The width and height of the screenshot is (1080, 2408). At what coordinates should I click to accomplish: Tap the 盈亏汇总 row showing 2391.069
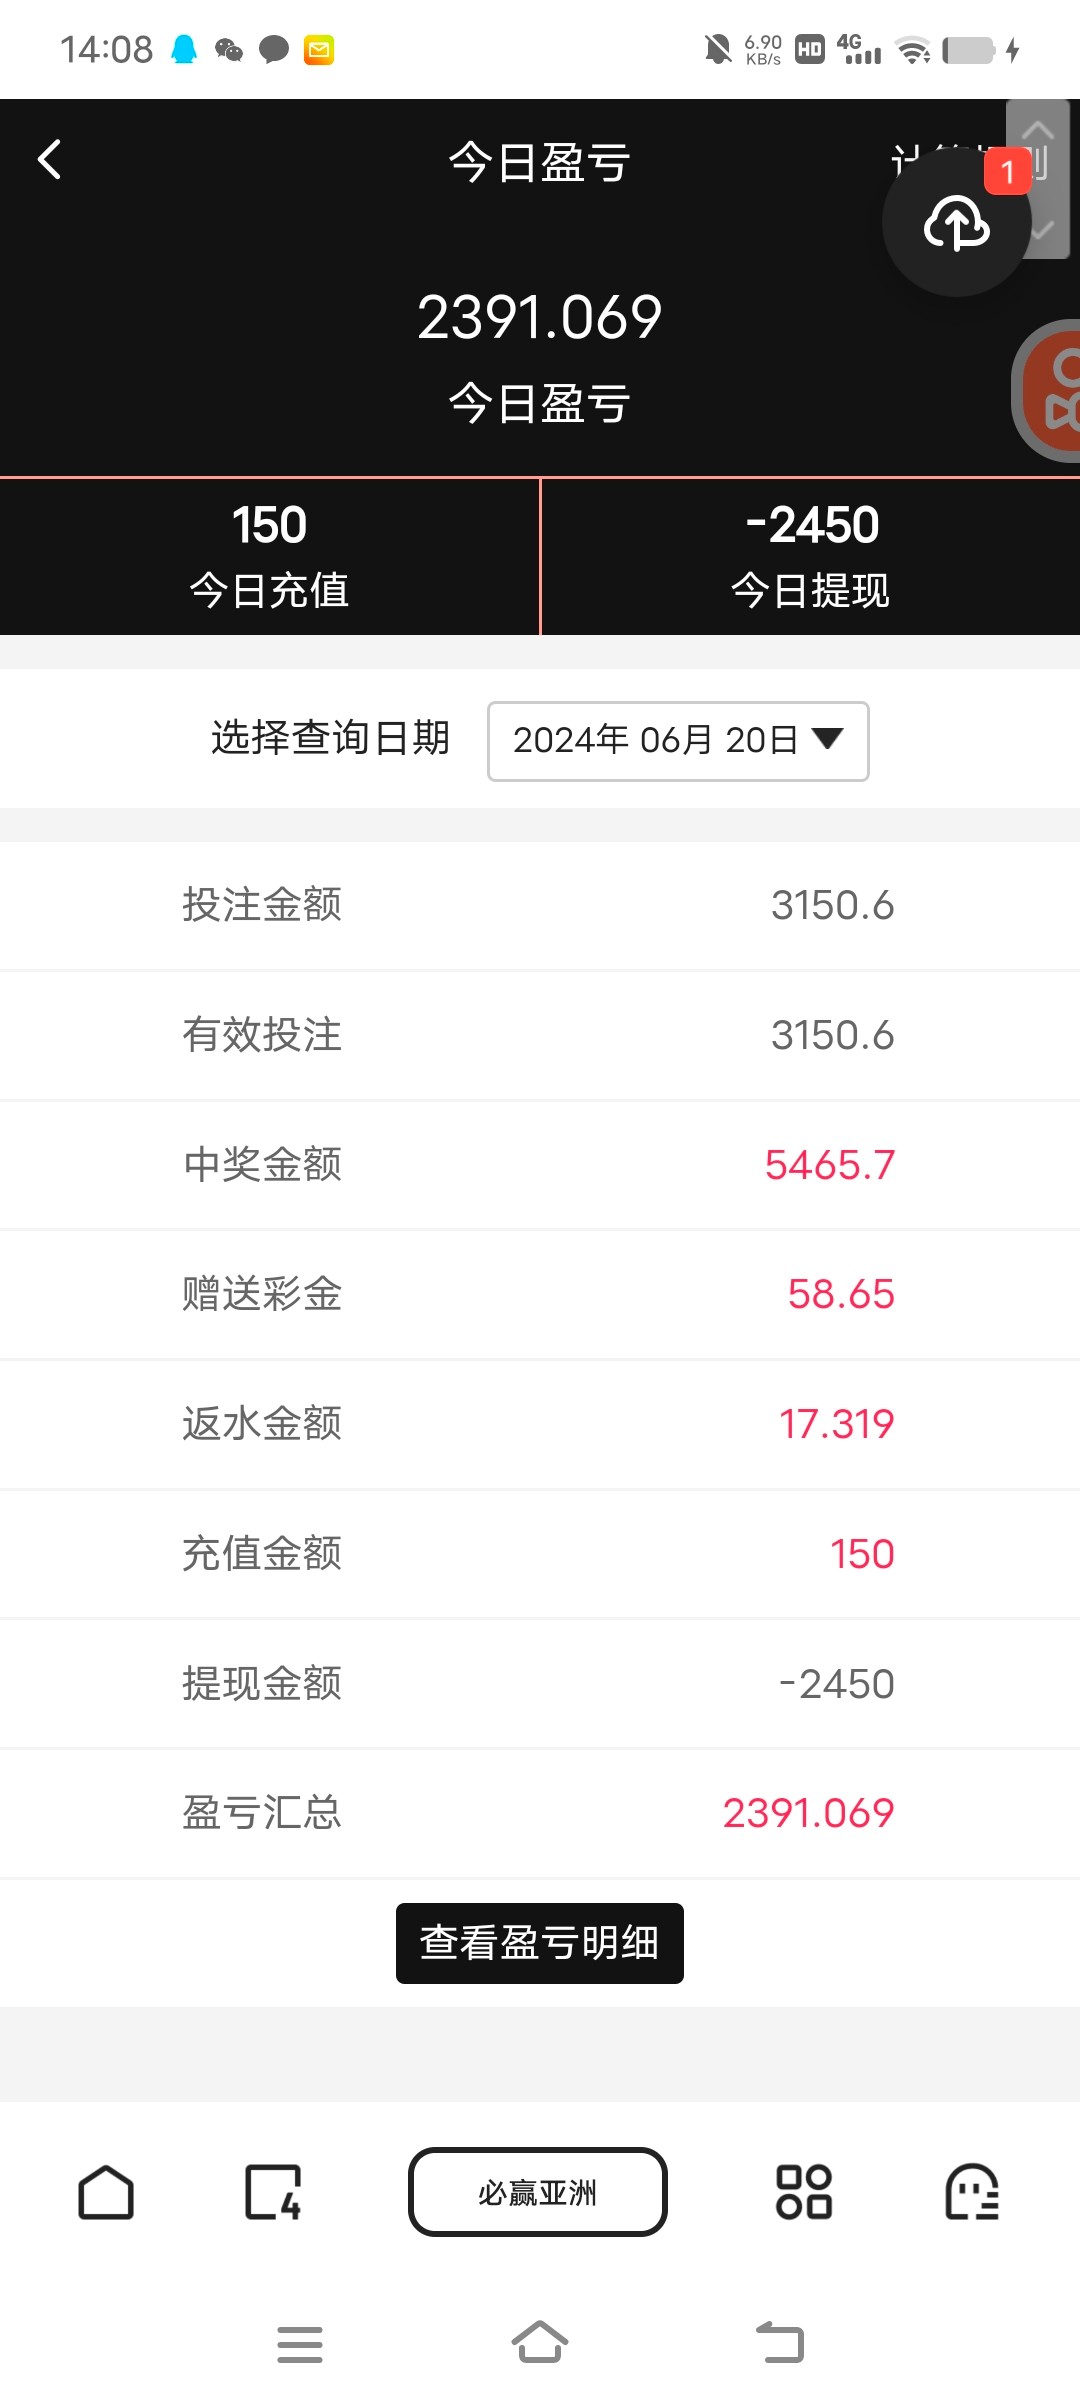pos(540,1813)
